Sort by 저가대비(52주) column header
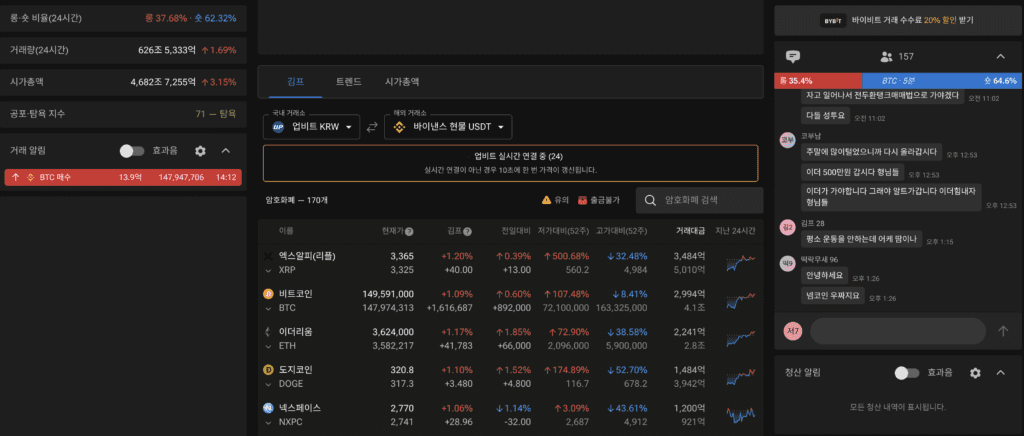Viewport: 1024px width, 436px height. pos(565,231)
